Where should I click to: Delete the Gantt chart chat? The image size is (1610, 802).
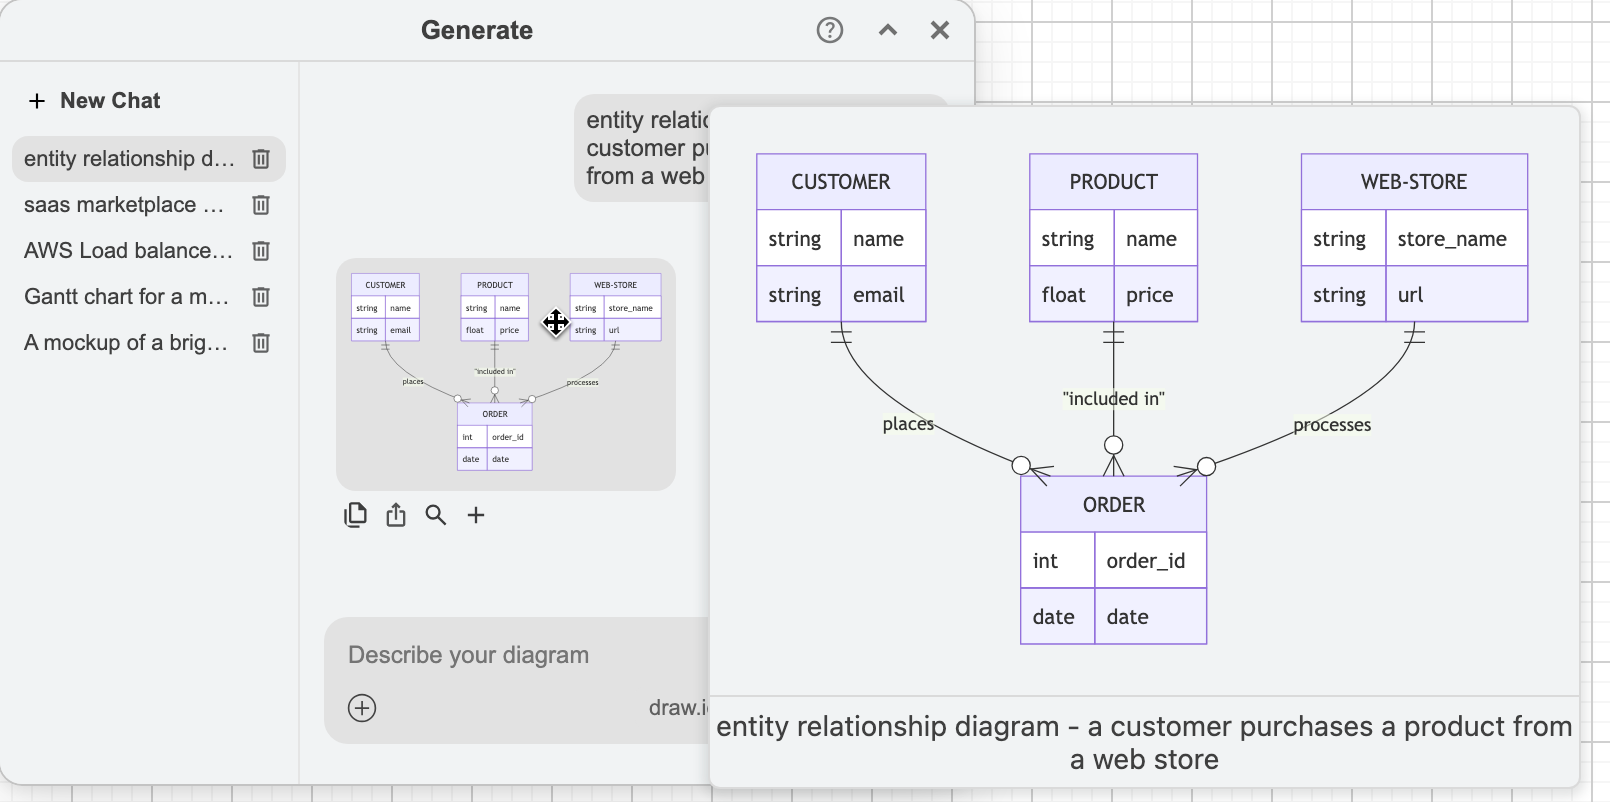pos(261,297)
